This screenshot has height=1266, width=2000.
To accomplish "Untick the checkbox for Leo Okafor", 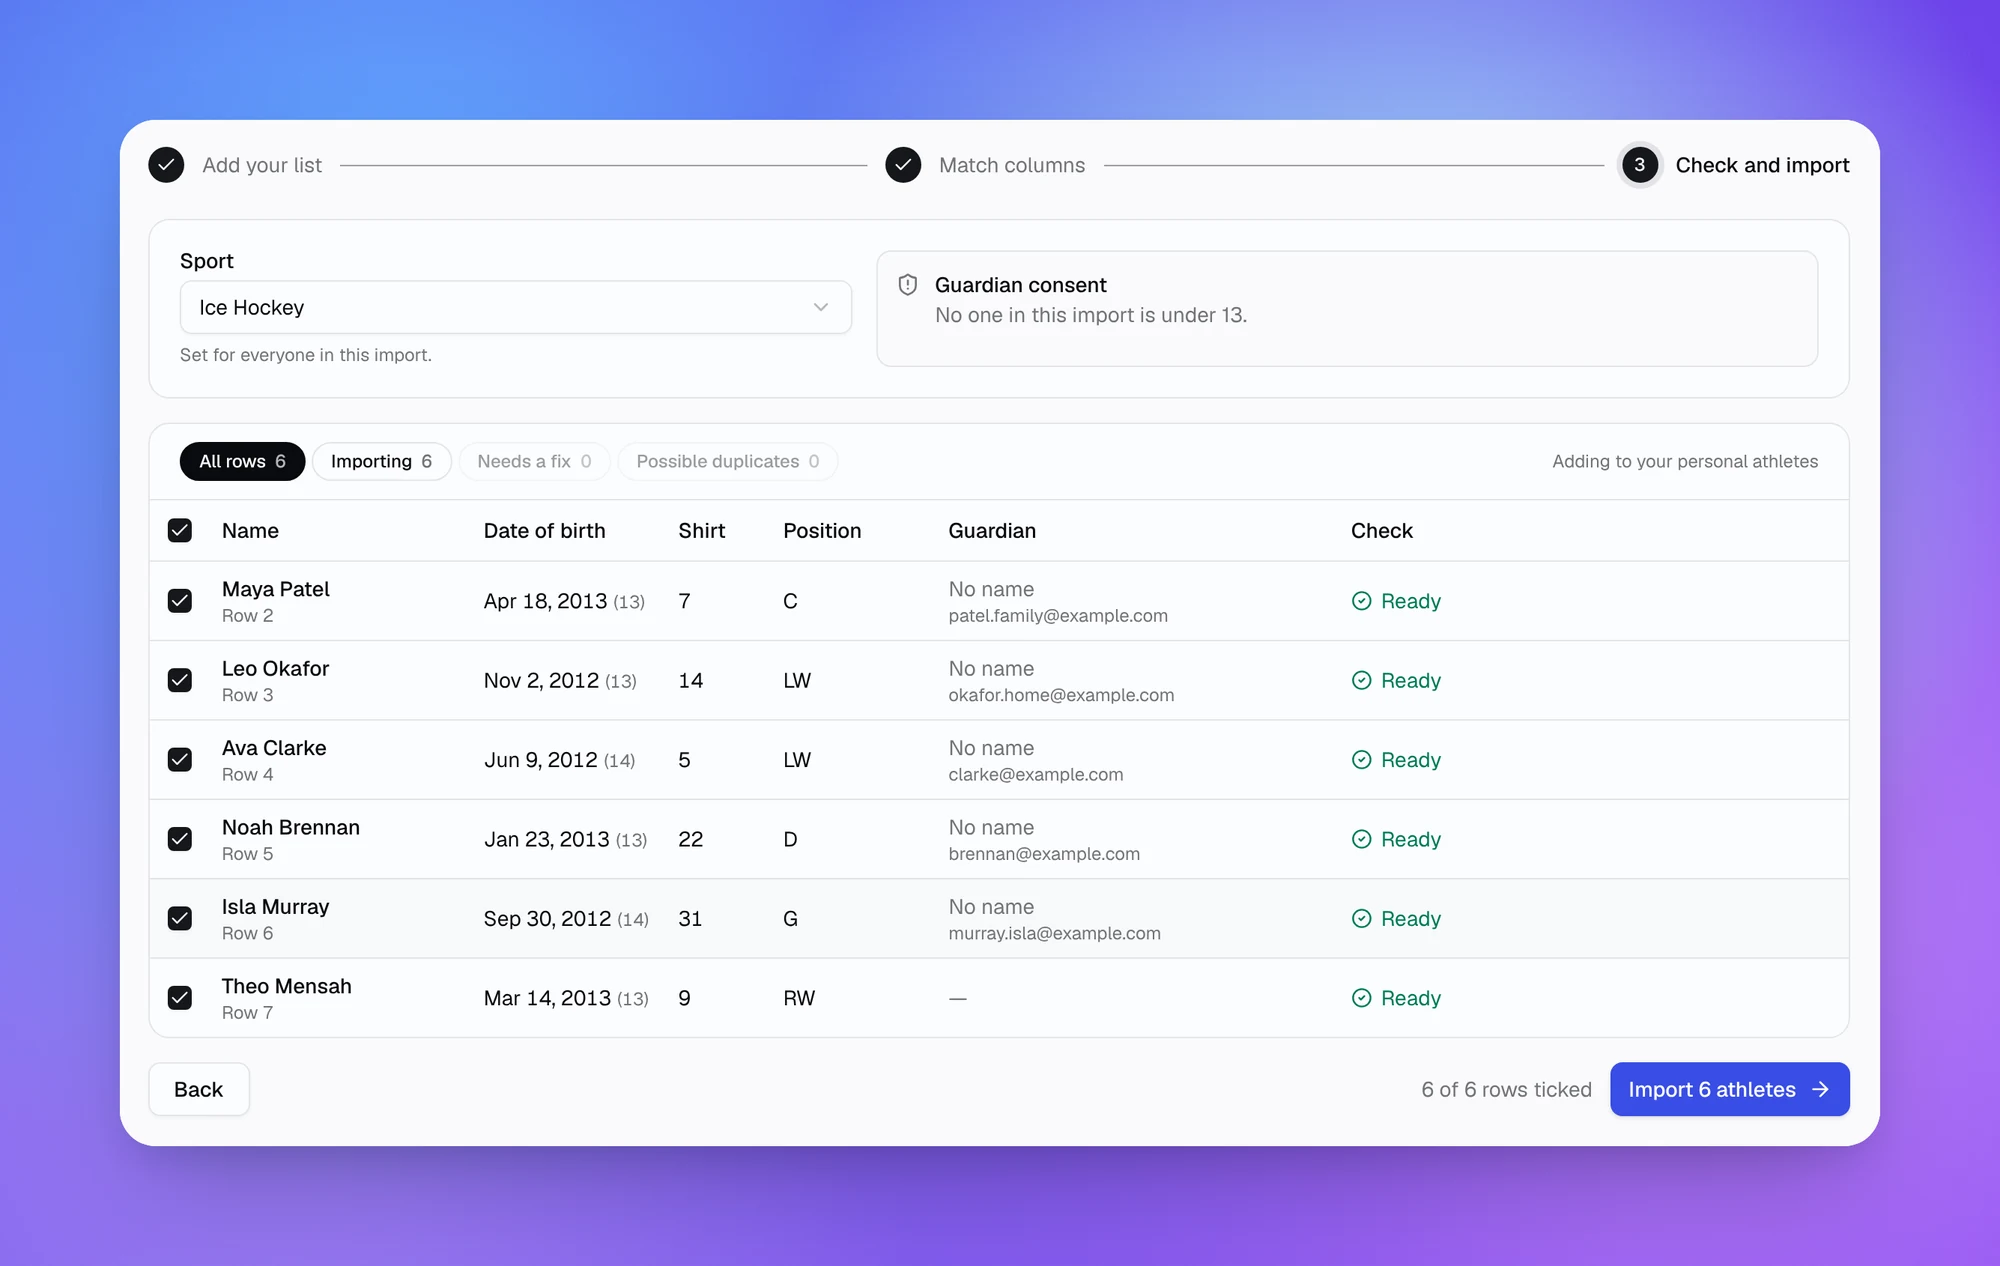I will click(x=180, y=680).
